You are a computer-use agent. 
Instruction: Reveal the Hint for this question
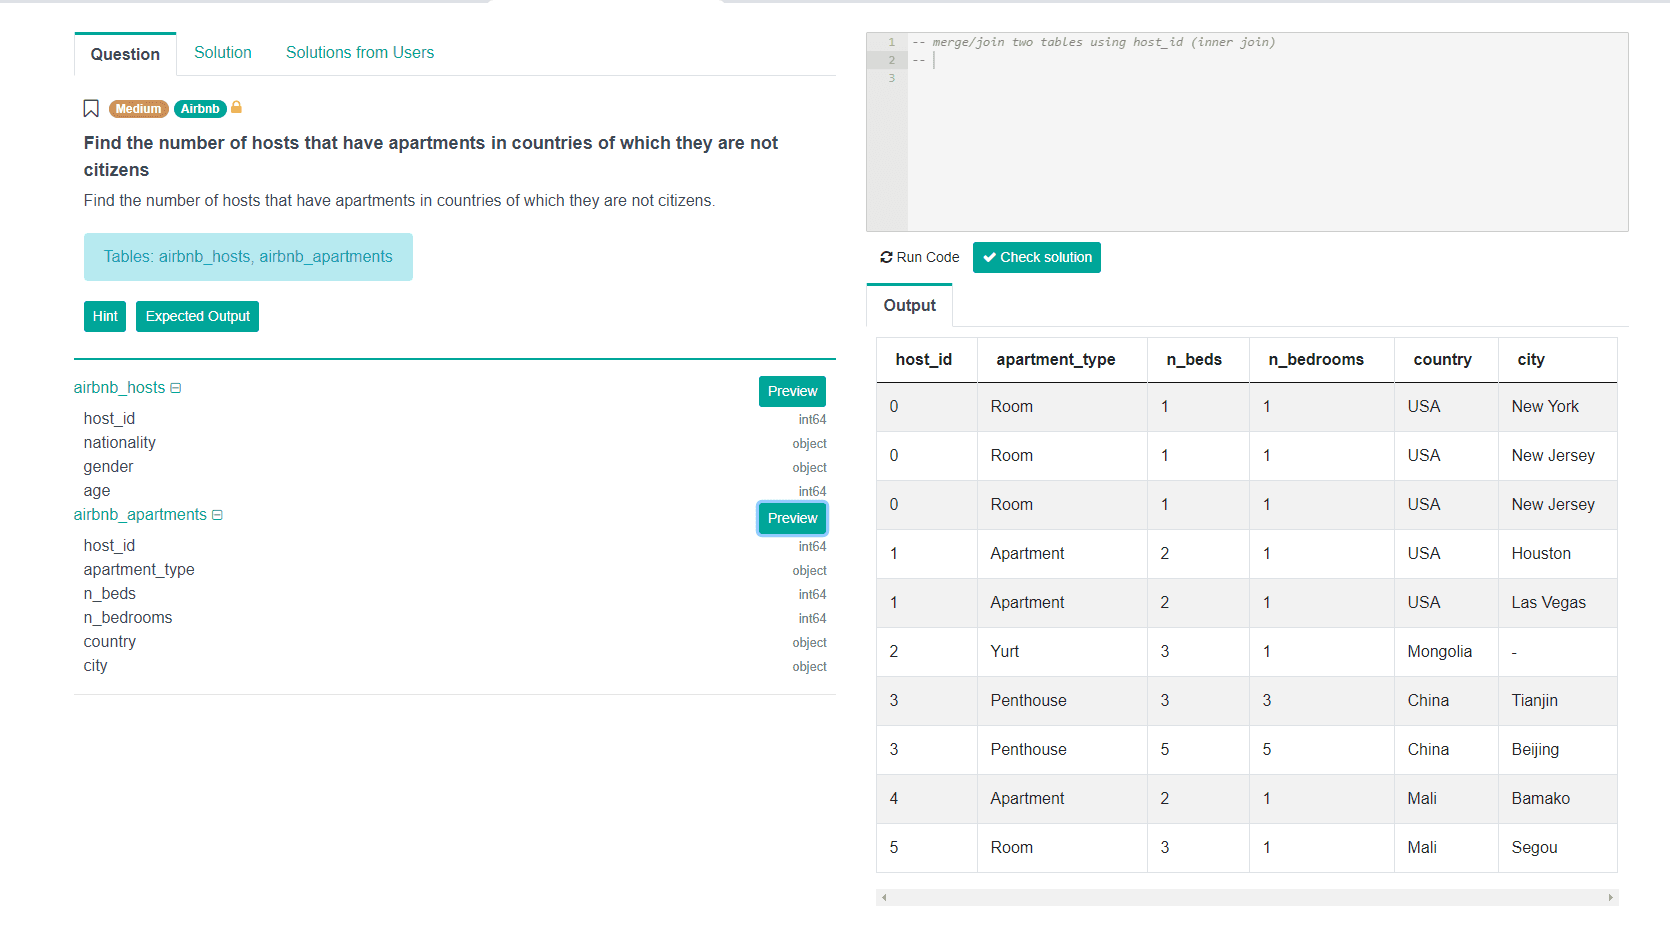pos(104,316)
